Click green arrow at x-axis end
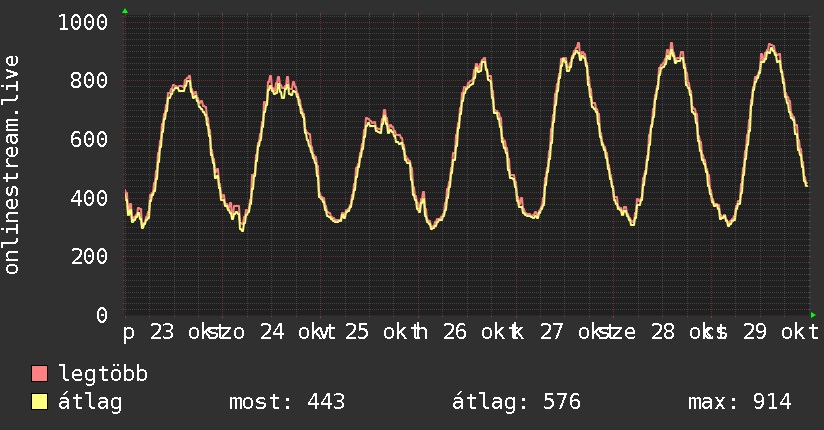Screen dimensions: 824x430 [813, 315]
